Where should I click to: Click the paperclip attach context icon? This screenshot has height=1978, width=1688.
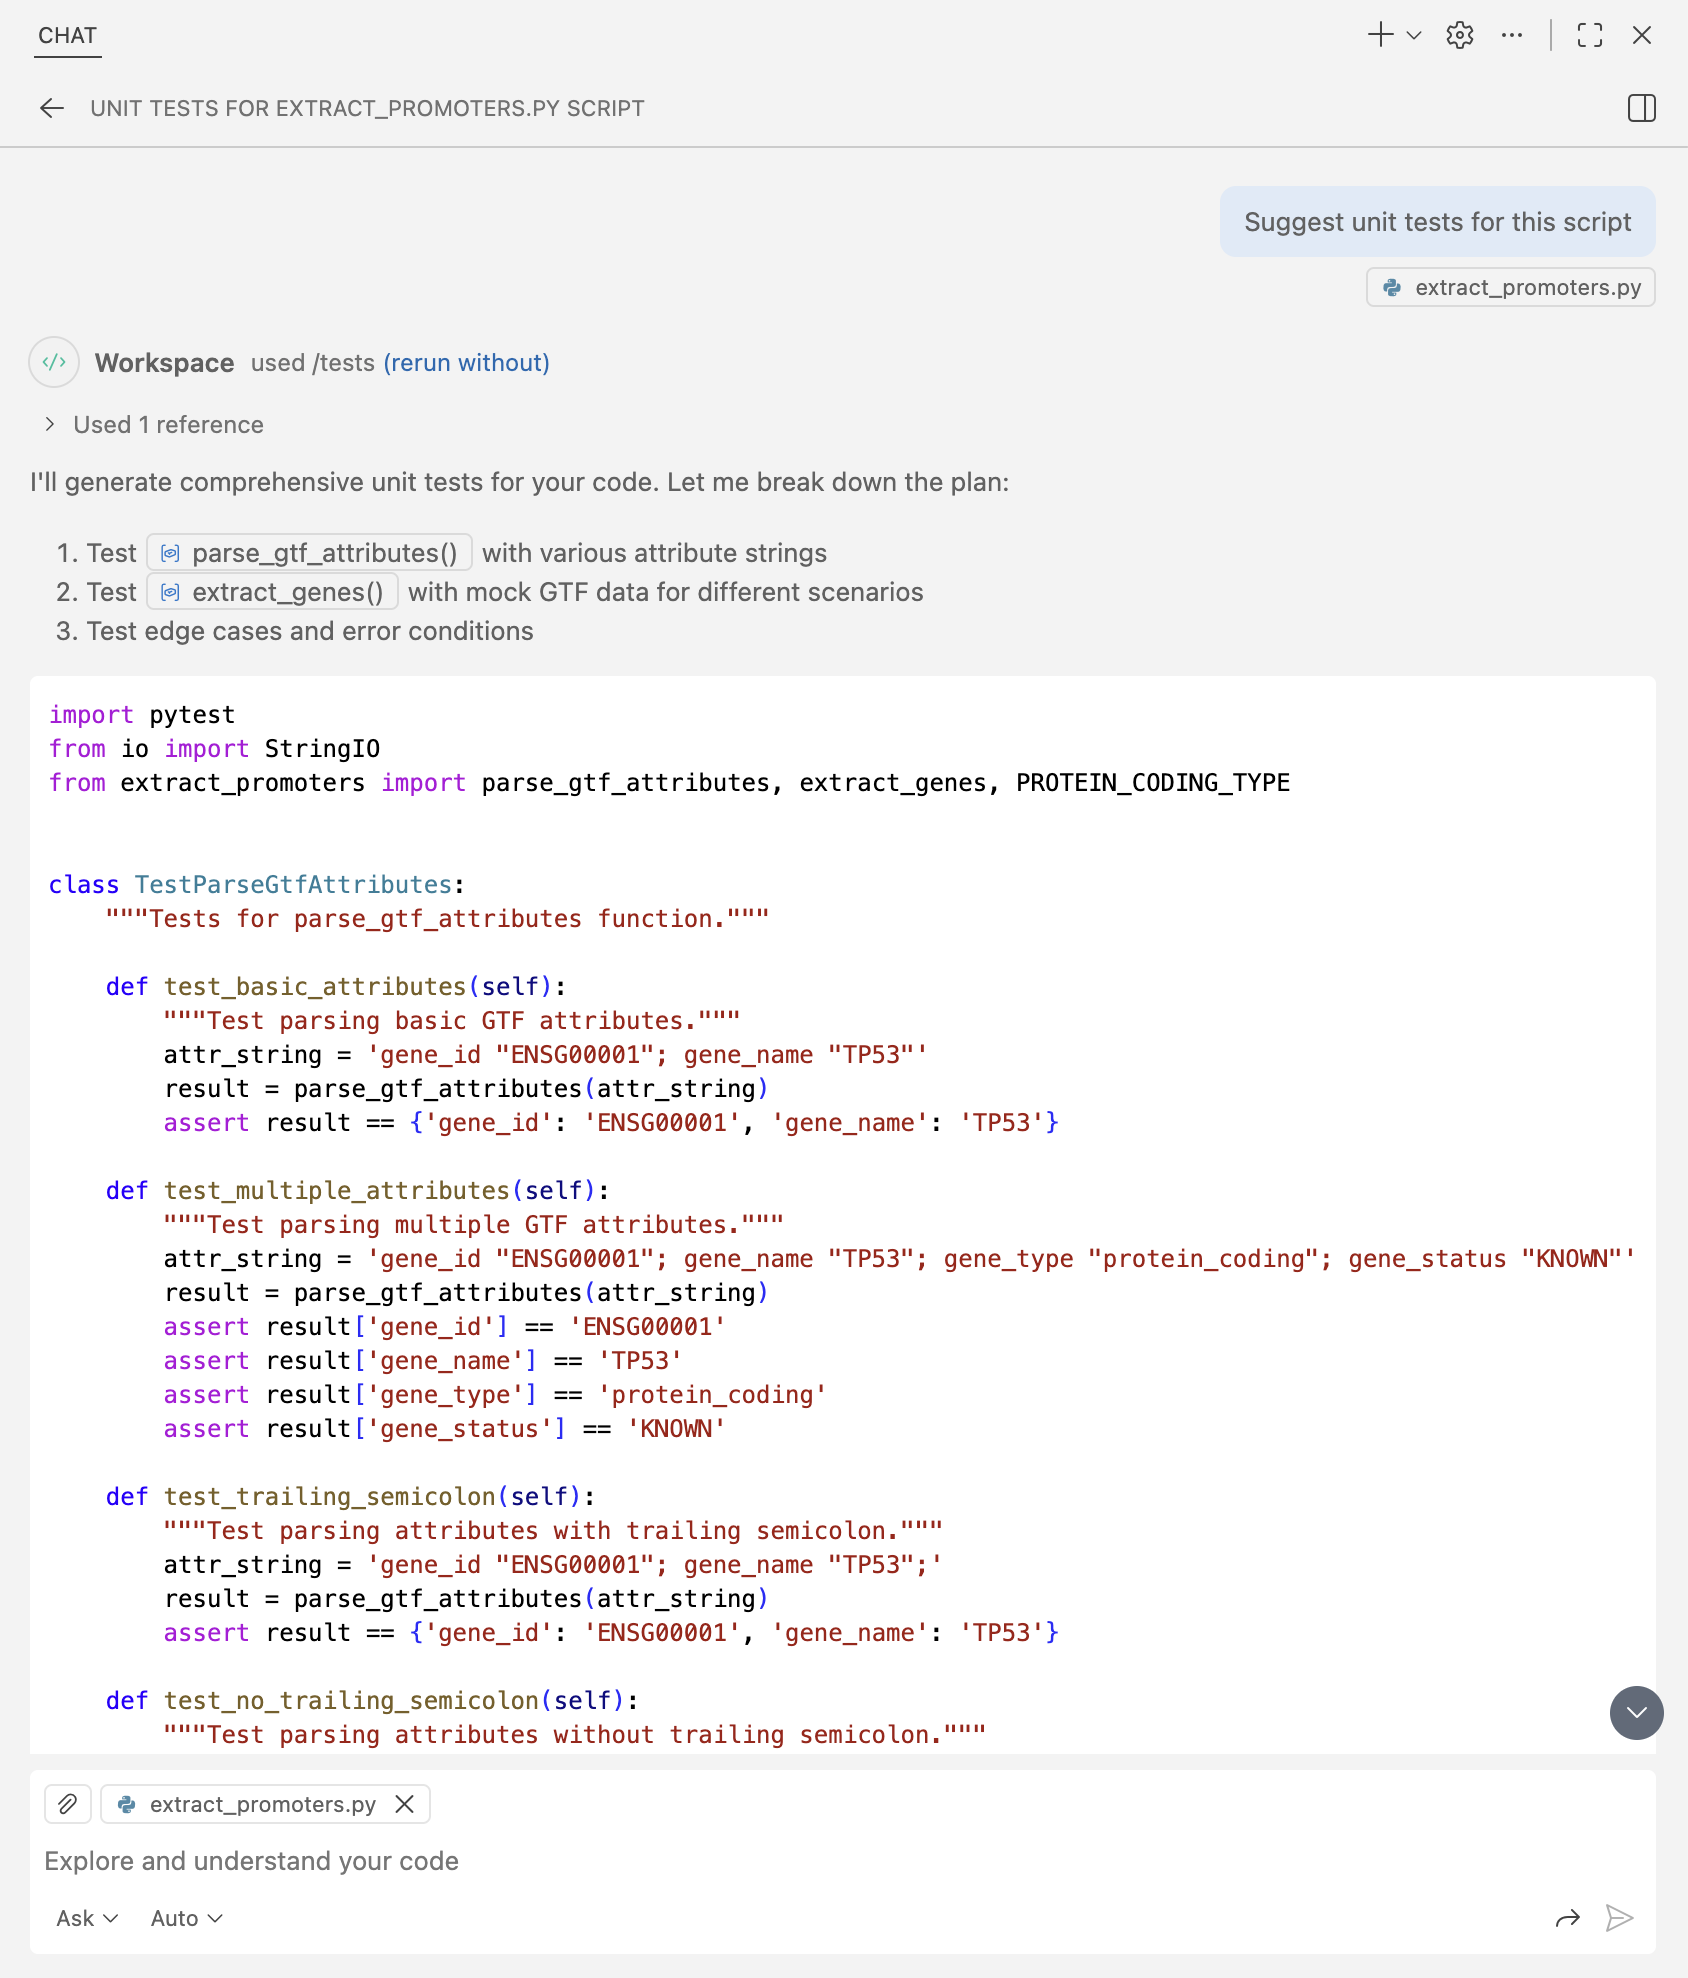pos(68,1804)
